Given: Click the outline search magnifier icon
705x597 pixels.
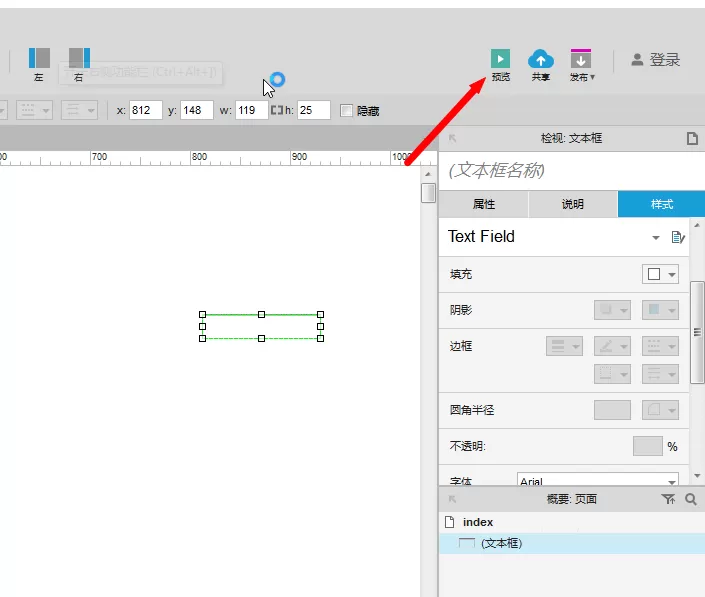Looking at the screenshot, I should click(x=691, y=499).
